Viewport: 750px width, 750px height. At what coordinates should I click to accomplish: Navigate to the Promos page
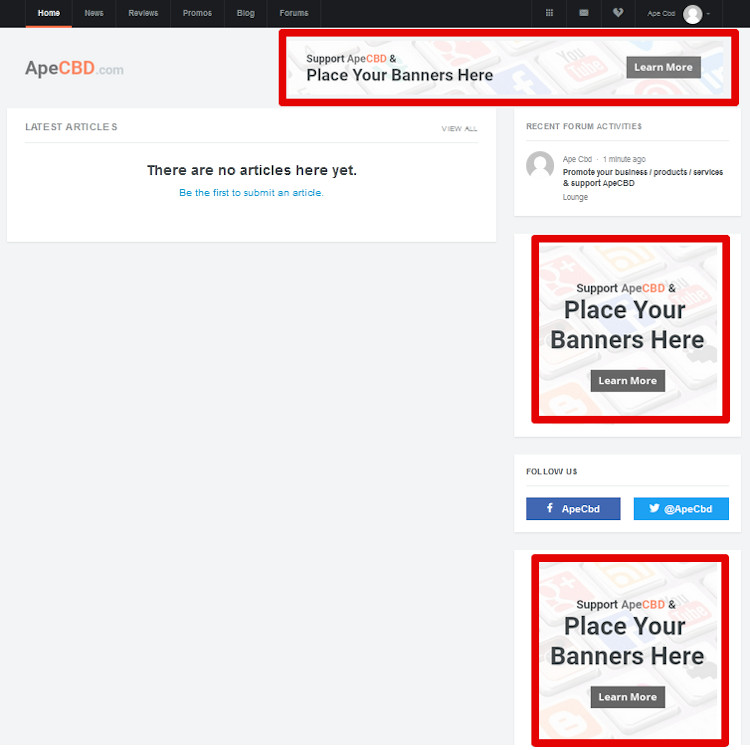pyautogui.click(x=197, y=13)
